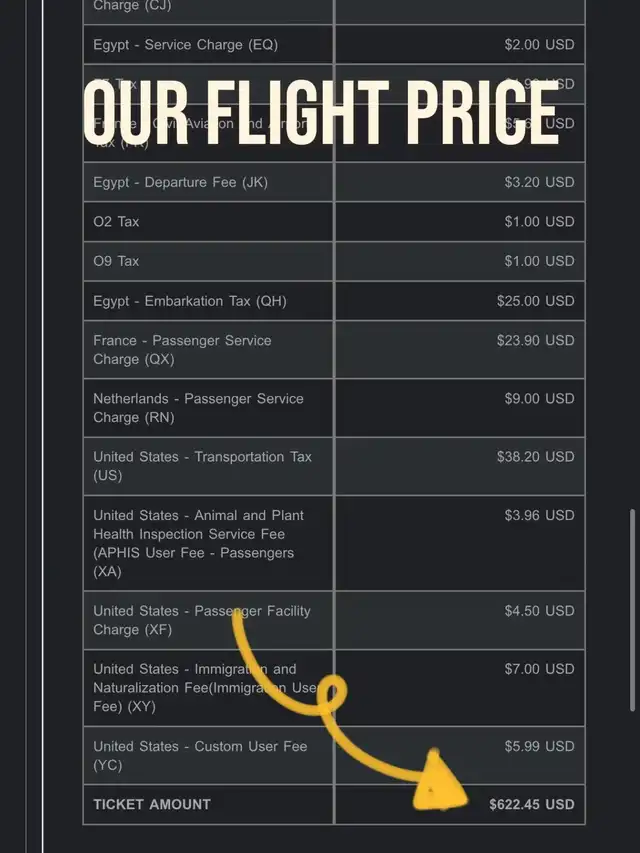
Task: Click United States - Transportation Tax (US) label
Action: point(202,466)
